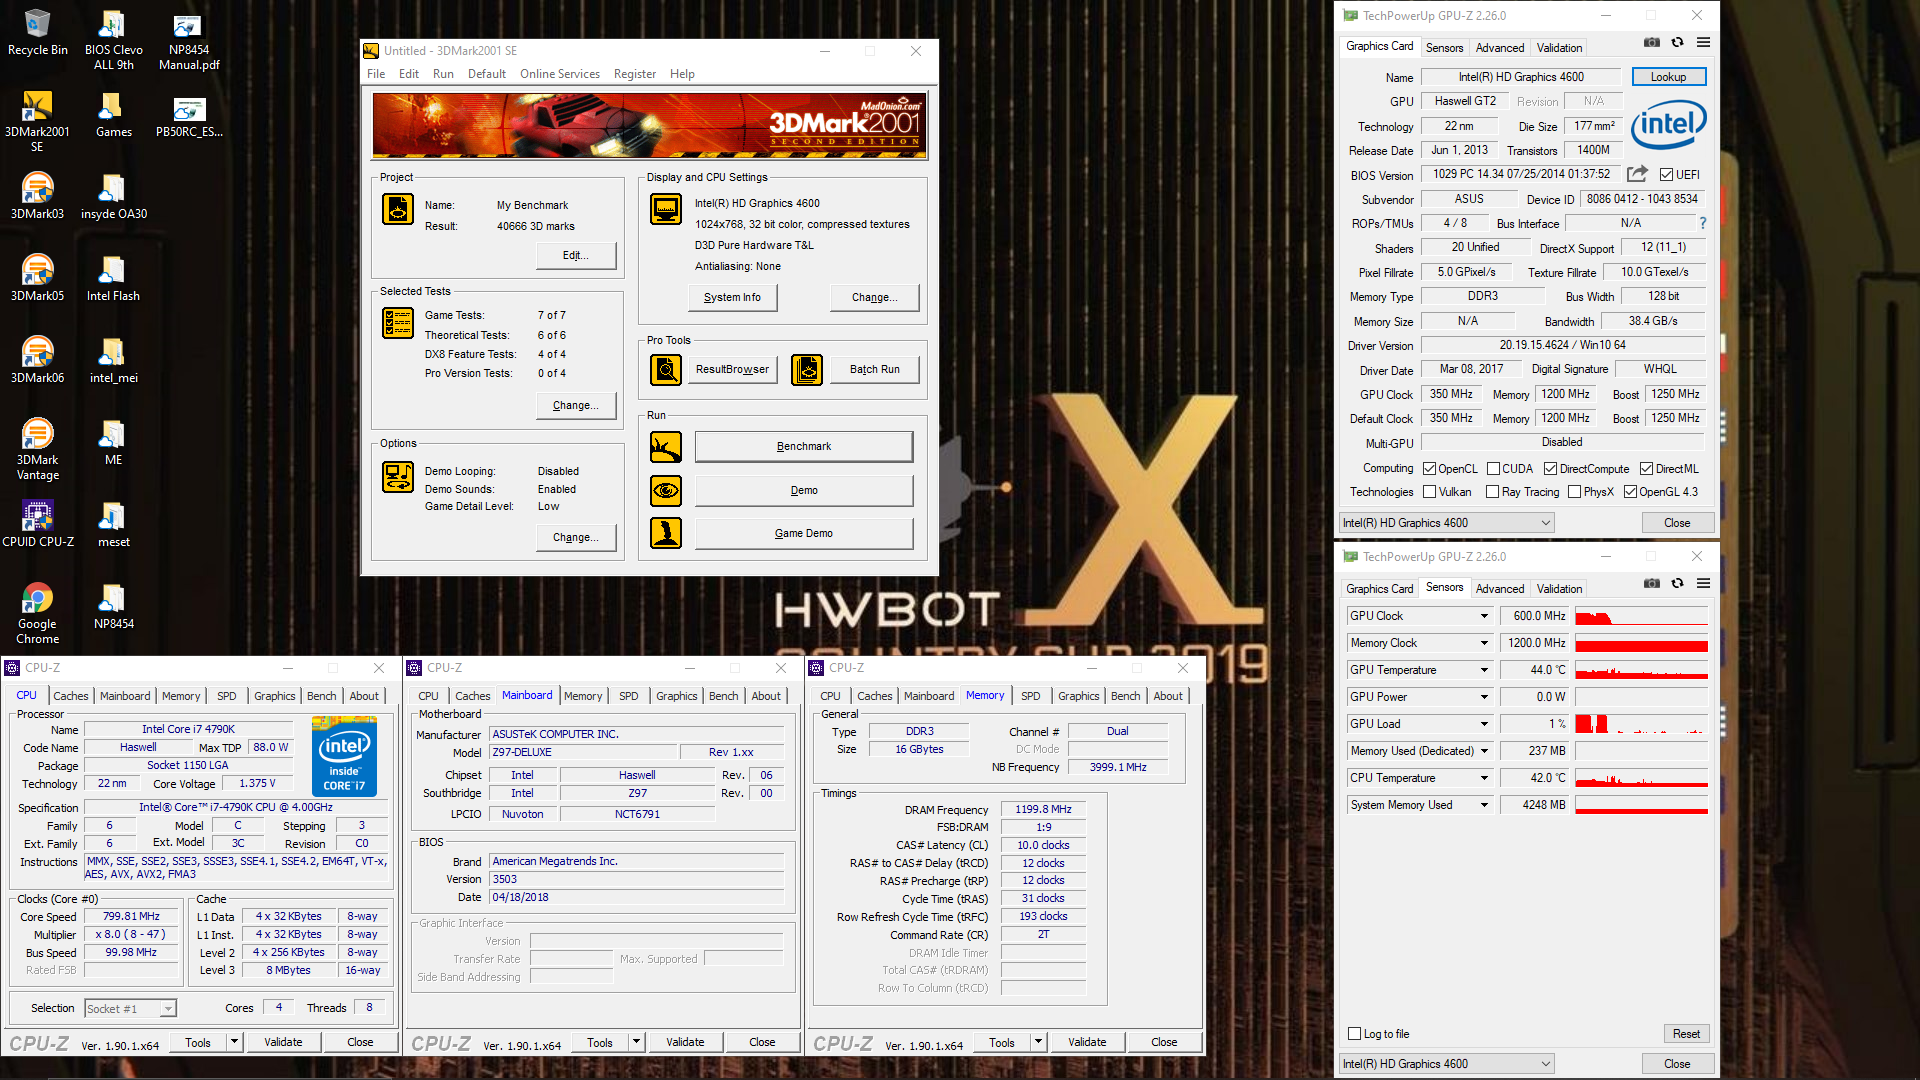This screenshot has height=1080, width=1920.
Task: Expand the GPU Power sensor dropdown
Action: 1484,697
